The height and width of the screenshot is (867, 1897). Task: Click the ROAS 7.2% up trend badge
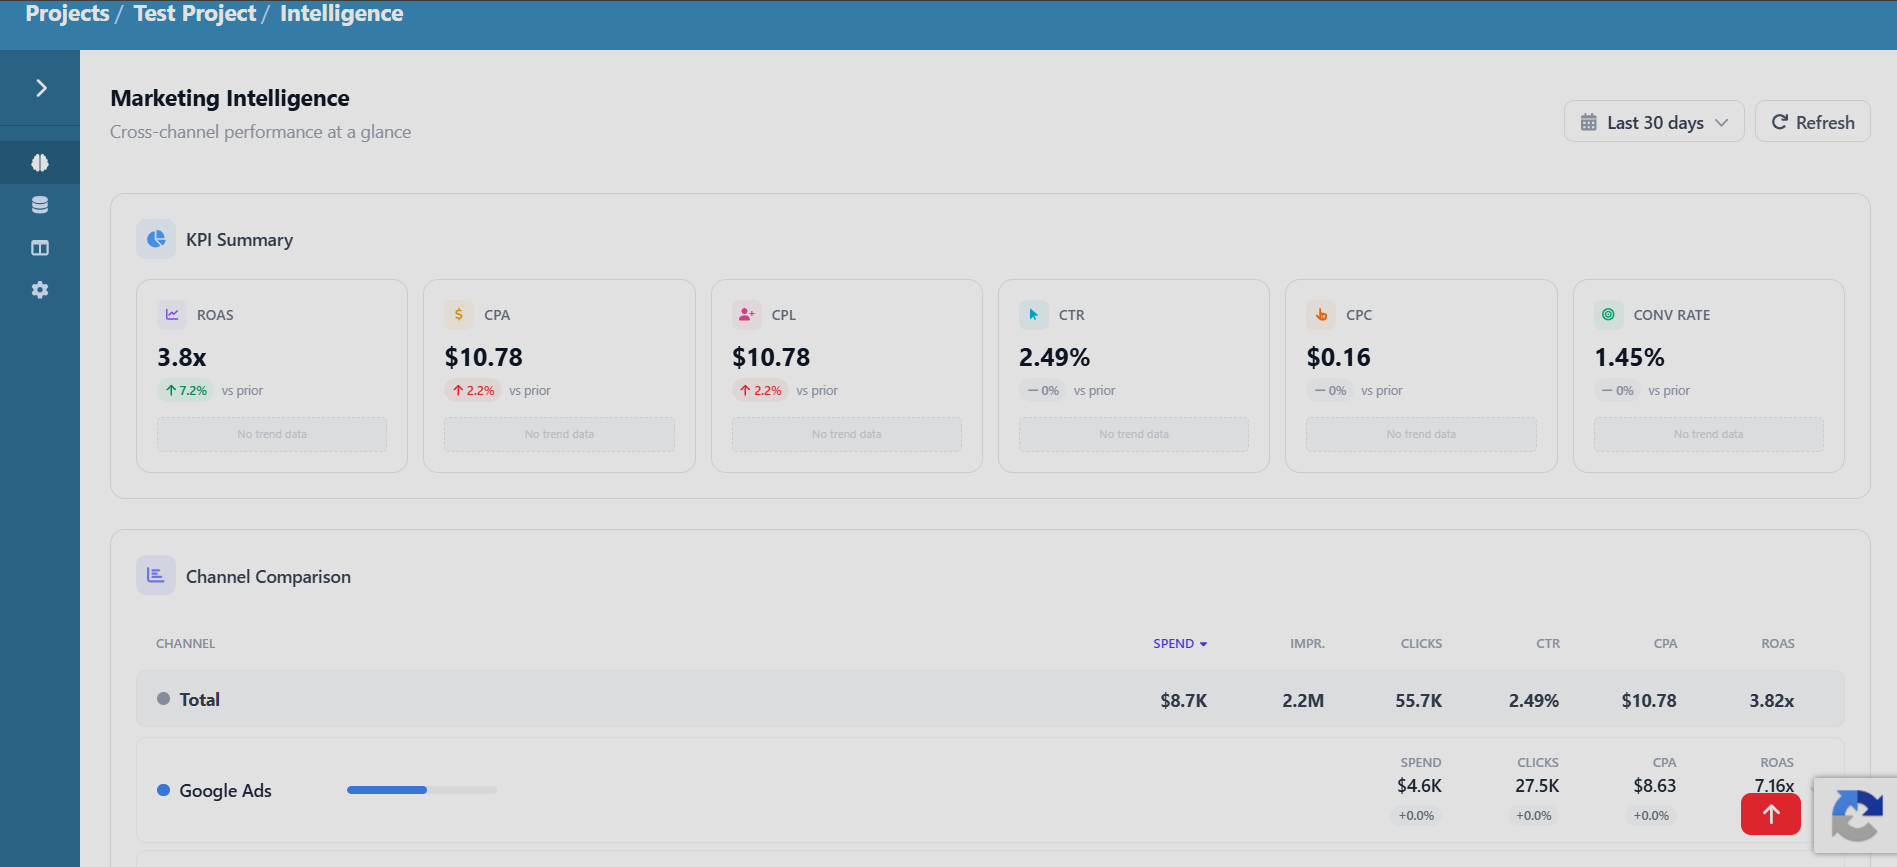pos(185,391)
